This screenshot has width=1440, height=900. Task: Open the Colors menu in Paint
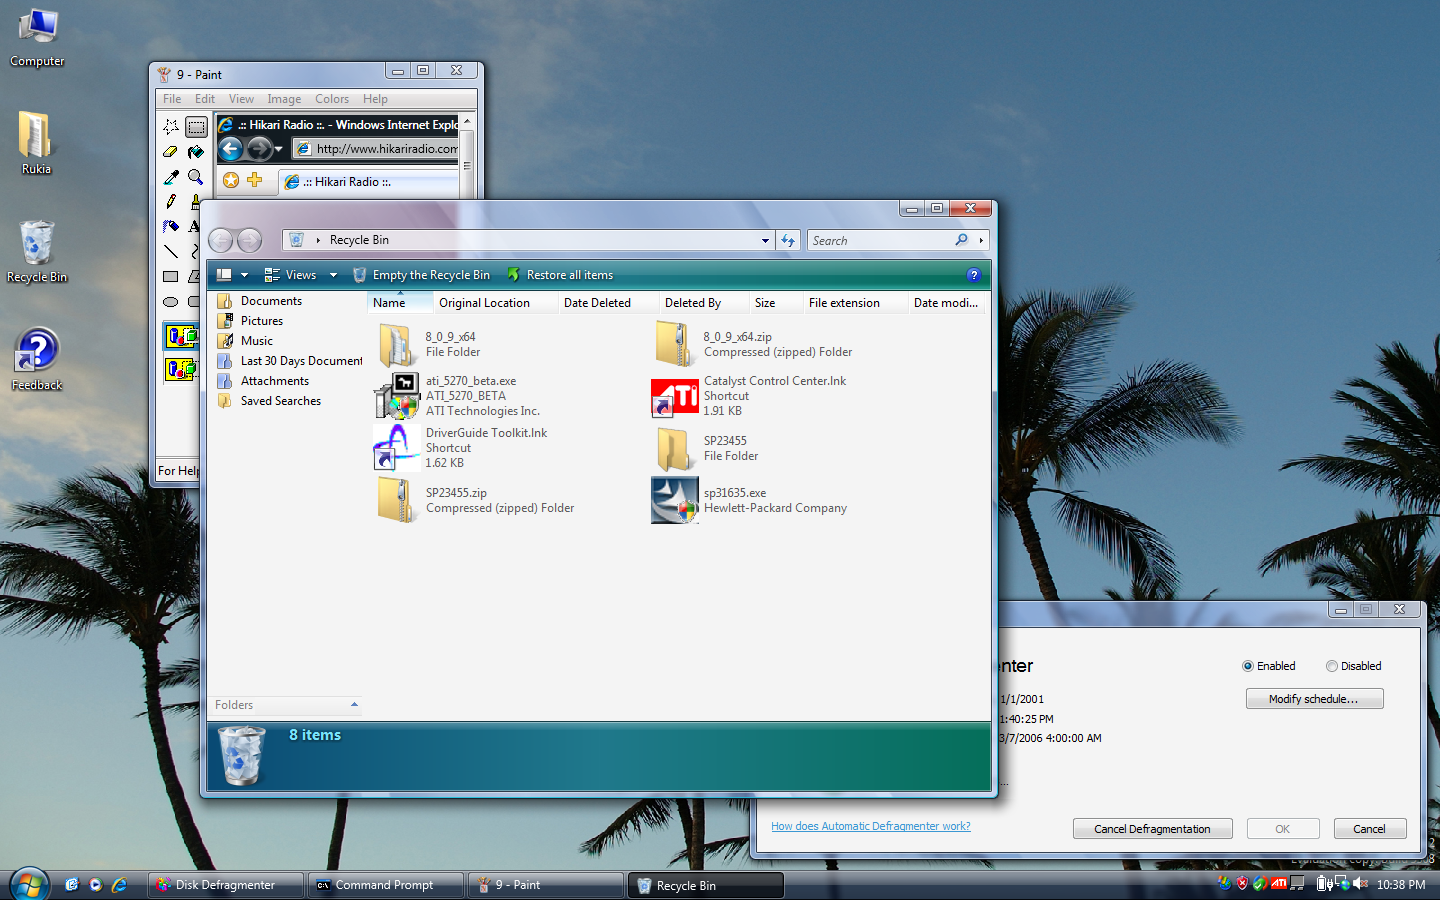[331, 99]
